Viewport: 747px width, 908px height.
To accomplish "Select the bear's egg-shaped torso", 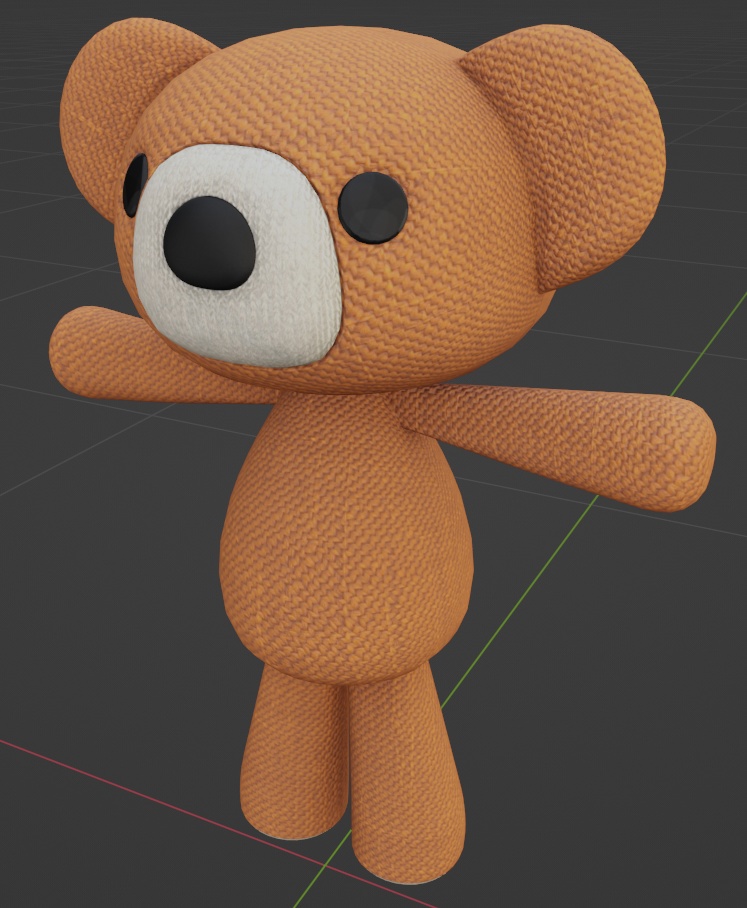I will click(346, 539).
